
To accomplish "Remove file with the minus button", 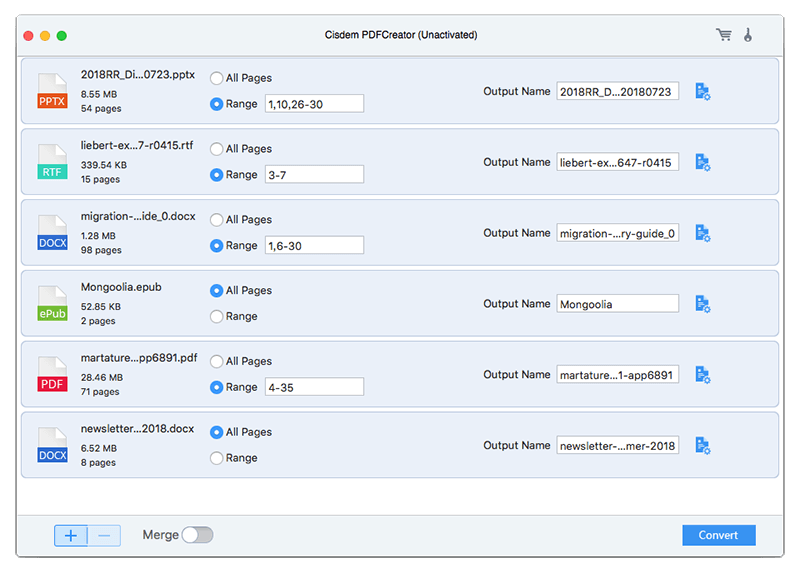I will [x=104, y=535].
